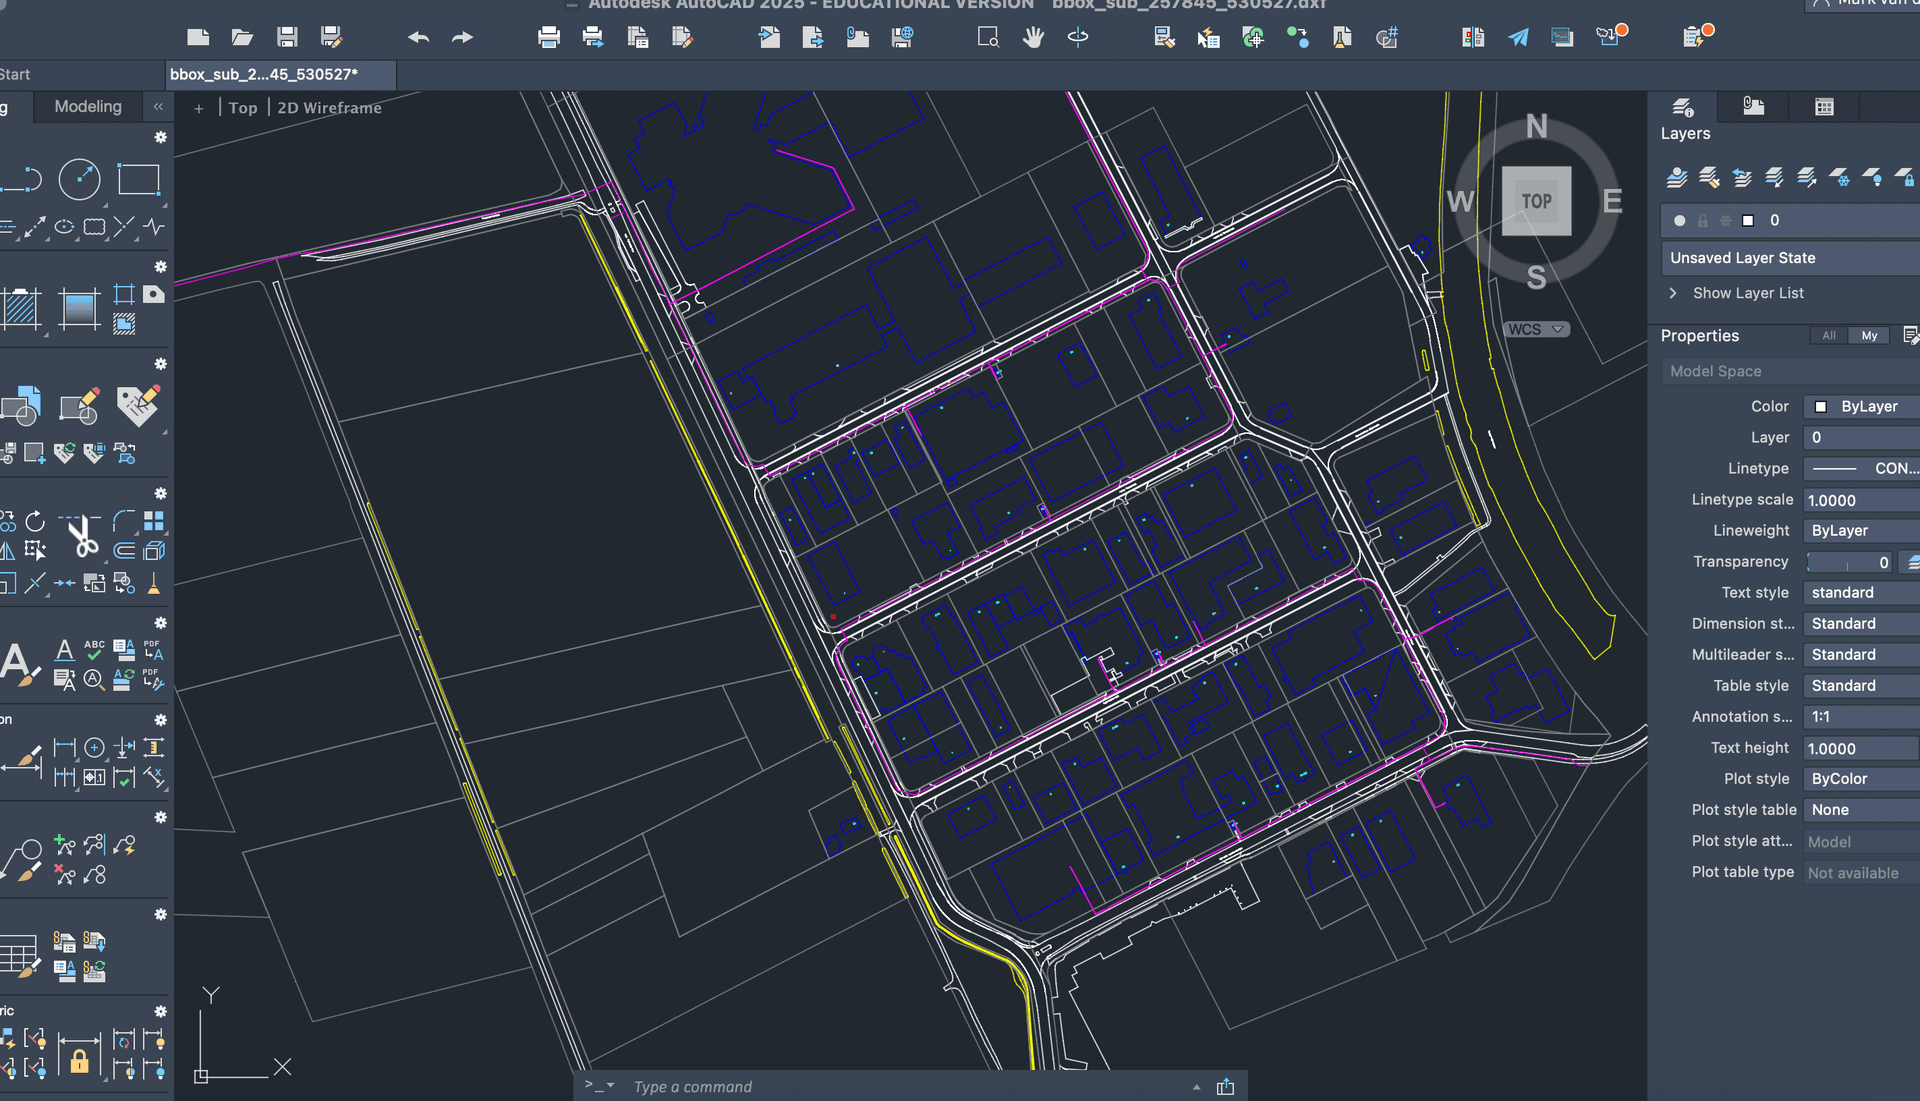Select the Modeling workspace tab

pos(88,106)
